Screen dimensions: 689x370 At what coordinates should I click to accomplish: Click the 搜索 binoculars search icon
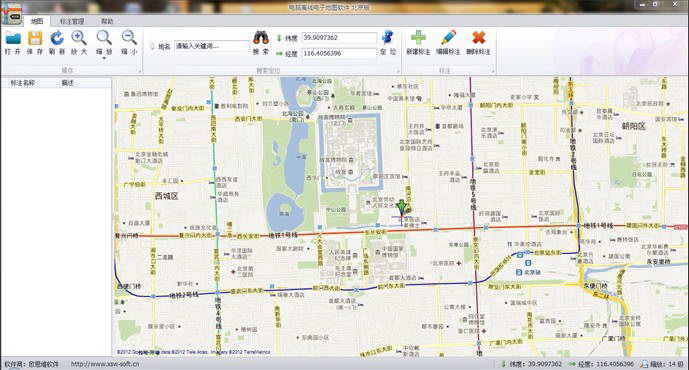pos(261,38)
